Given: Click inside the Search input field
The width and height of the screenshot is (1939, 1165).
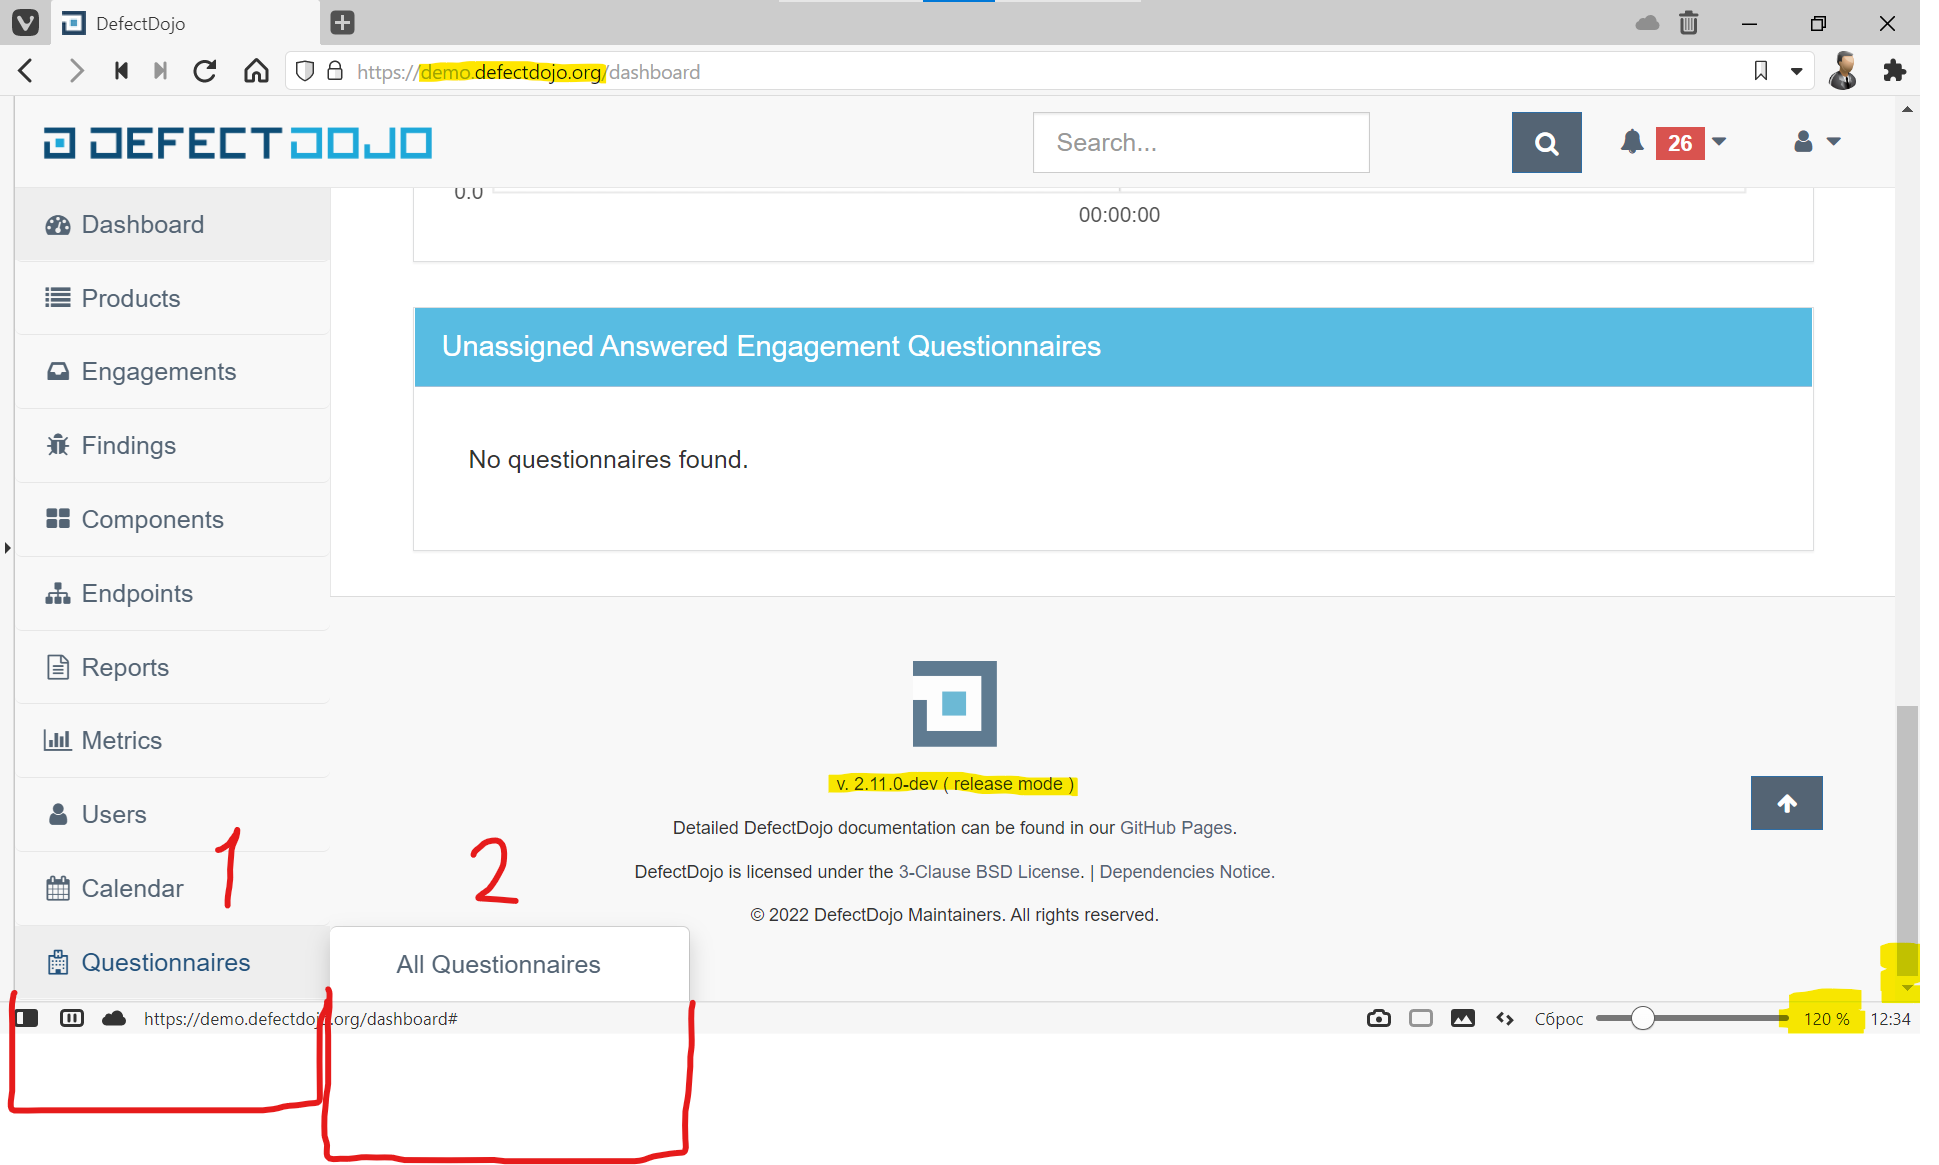Looking at the screenshot, I should [1200, 142].
